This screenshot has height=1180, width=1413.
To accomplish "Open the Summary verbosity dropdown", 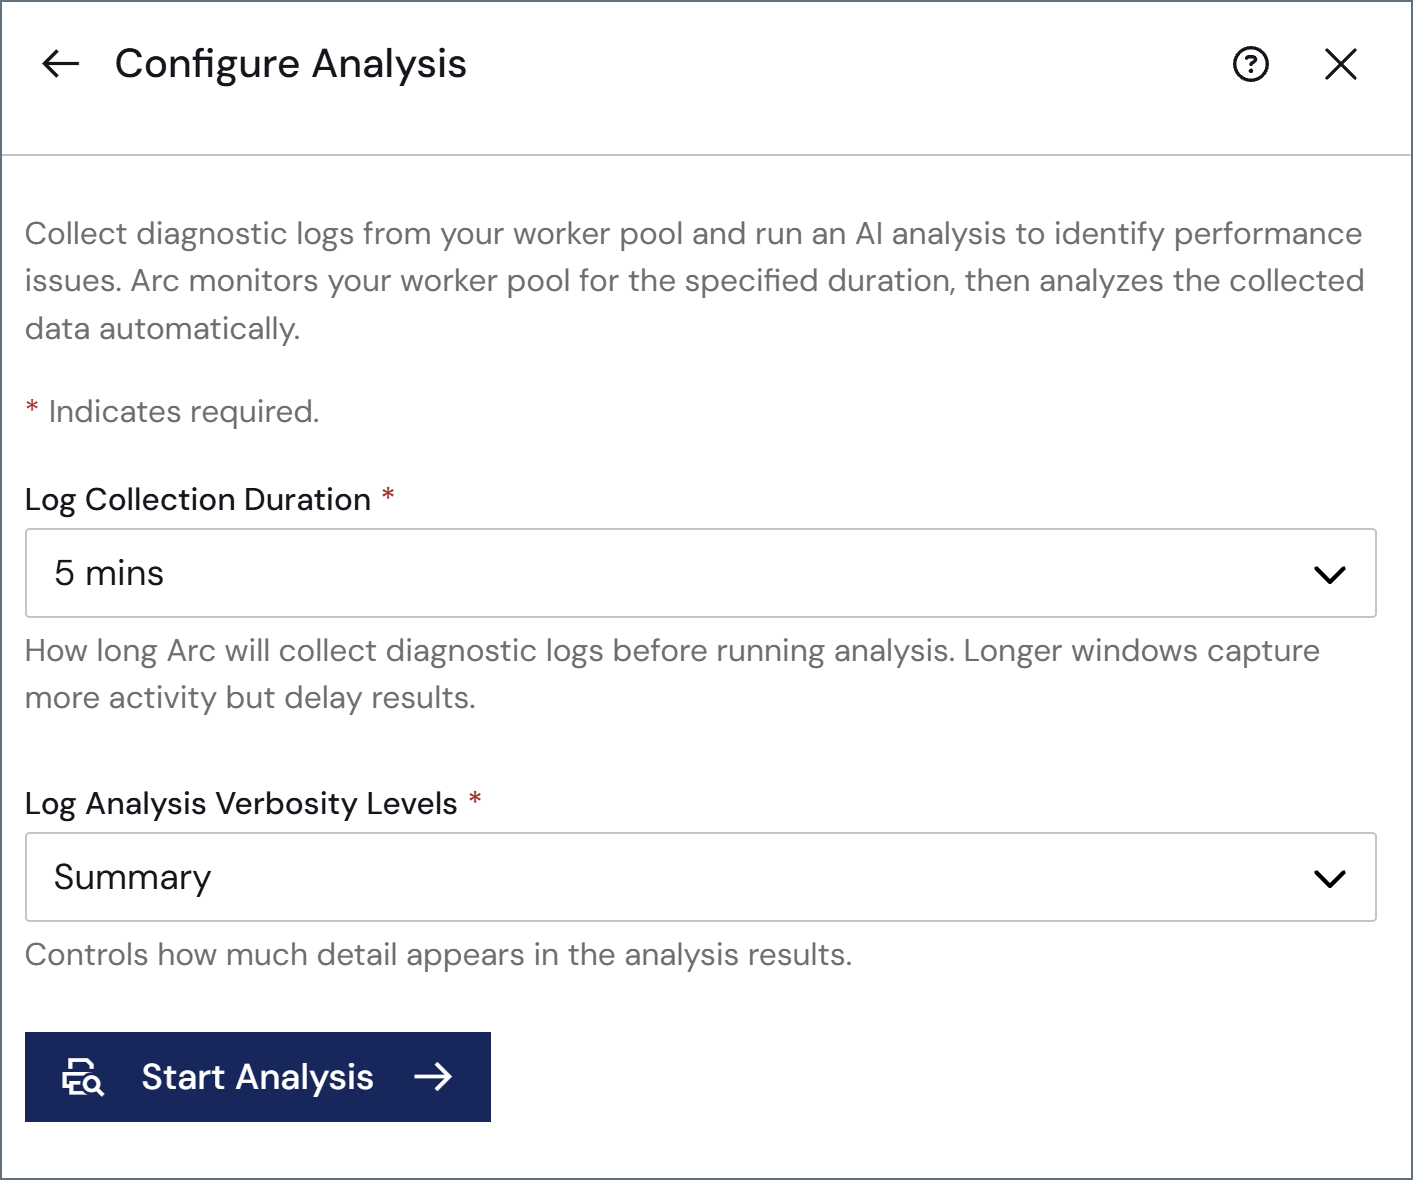I will pyautogui.click(x=700, y=877).
